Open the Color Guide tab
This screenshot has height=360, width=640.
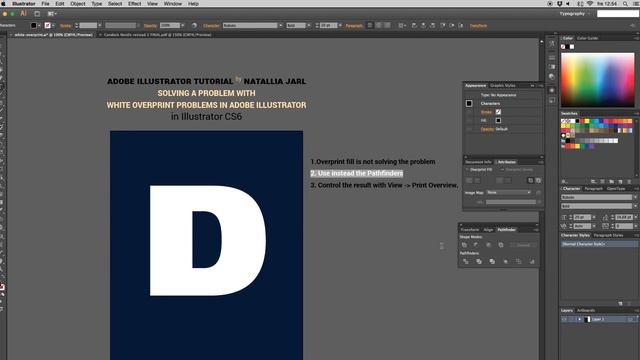pyautogui.click(x=587, y=38)
